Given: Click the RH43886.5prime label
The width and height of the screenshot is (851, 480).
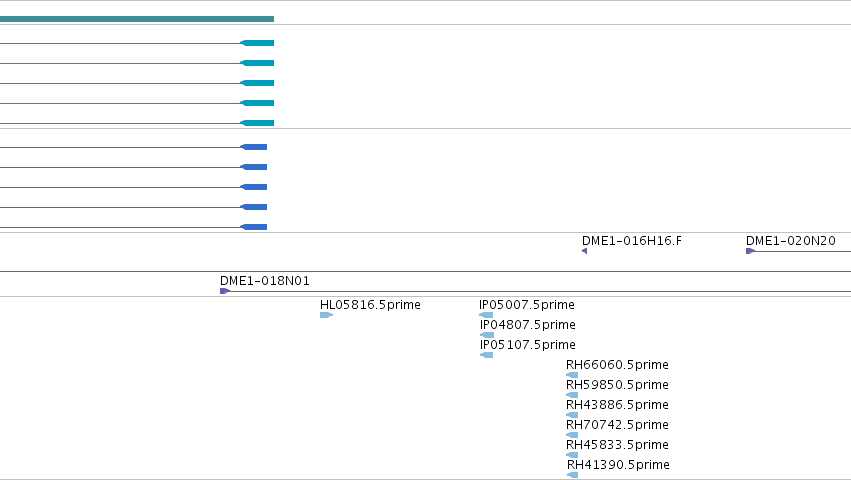Looking at the screenshot, I should [x=617, y=405].
